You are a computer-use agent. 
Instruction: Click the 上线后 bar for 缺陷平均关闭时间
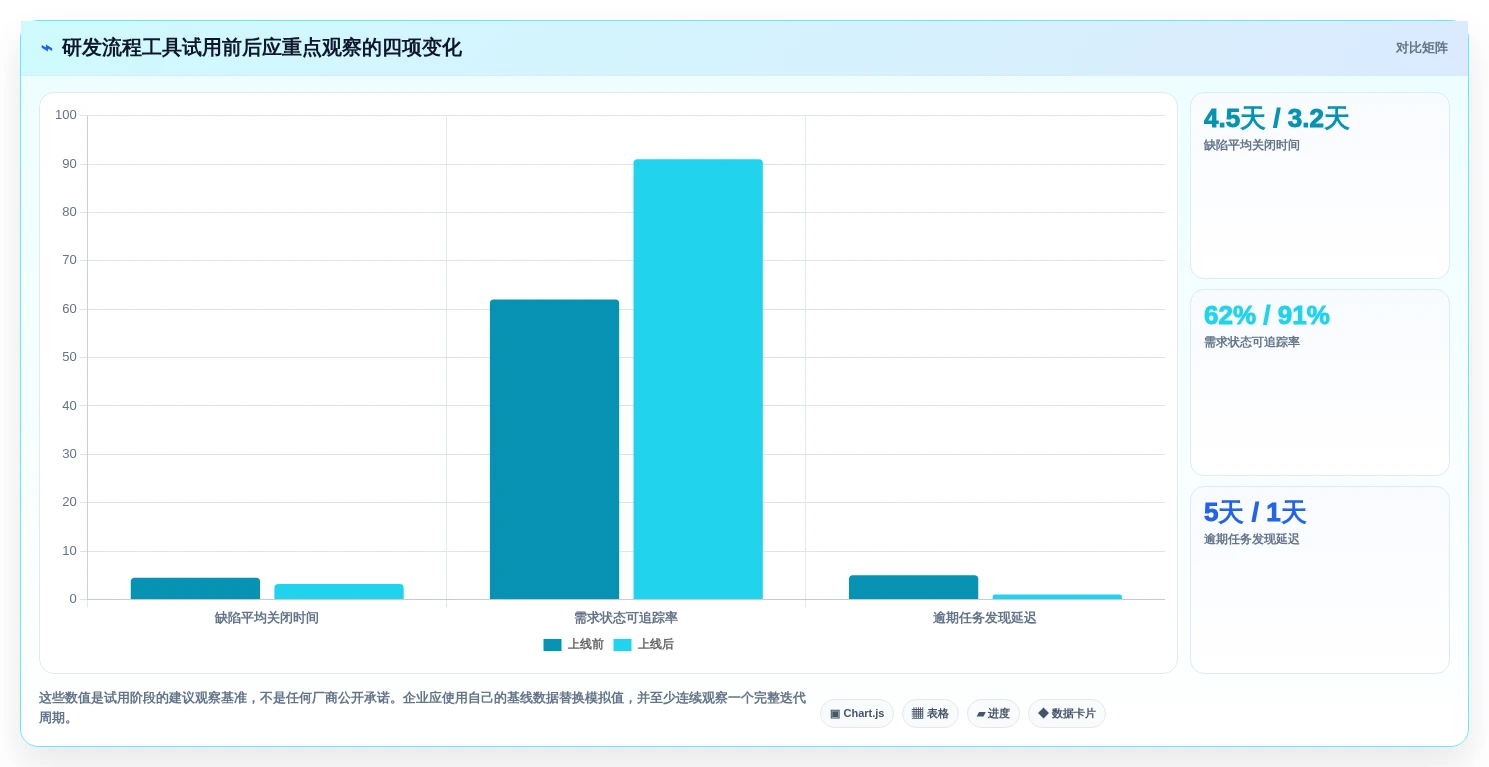pyautogui.click(x=339, y=592)
